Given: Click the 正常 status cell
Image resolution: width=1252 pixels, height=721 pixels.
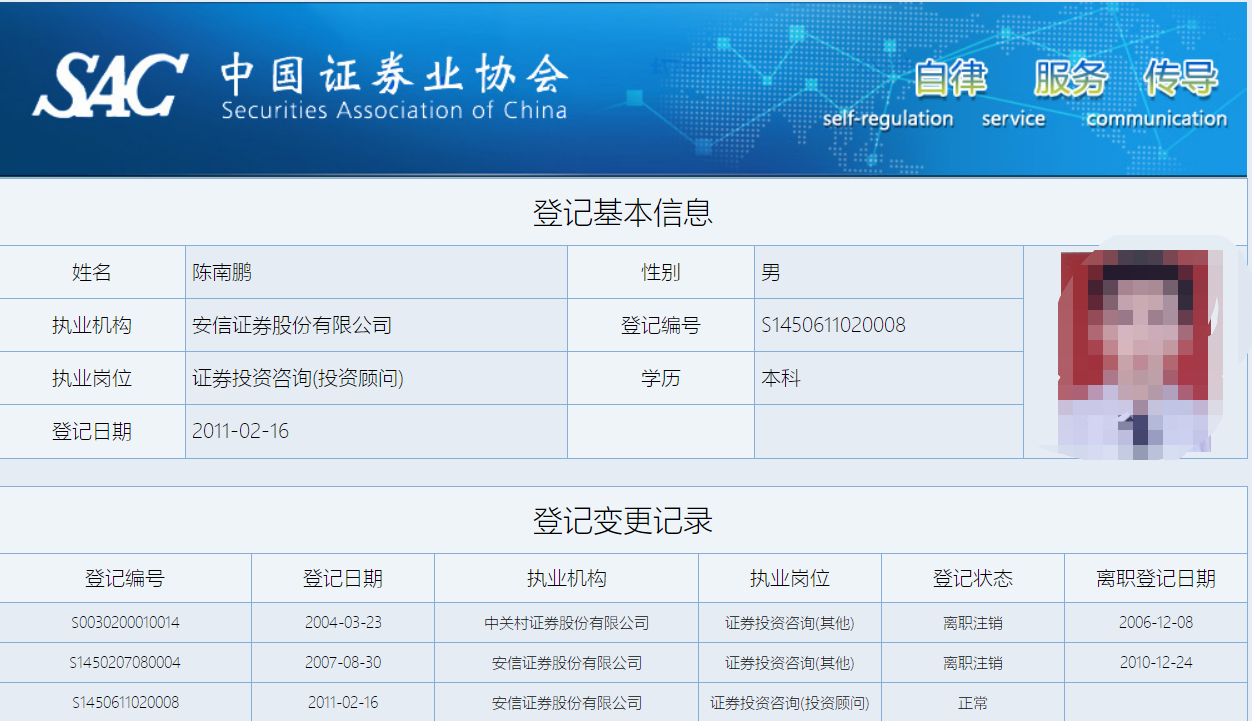Looking at the screenshot, I should pyautogui.click(x=973, y=702).
